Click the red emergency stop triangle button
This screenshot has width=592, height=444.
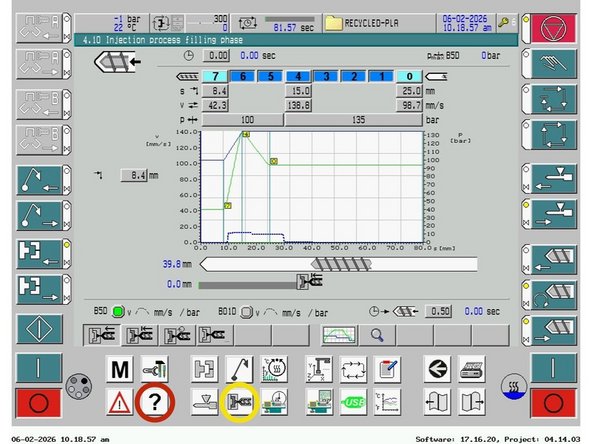point(553,28)
